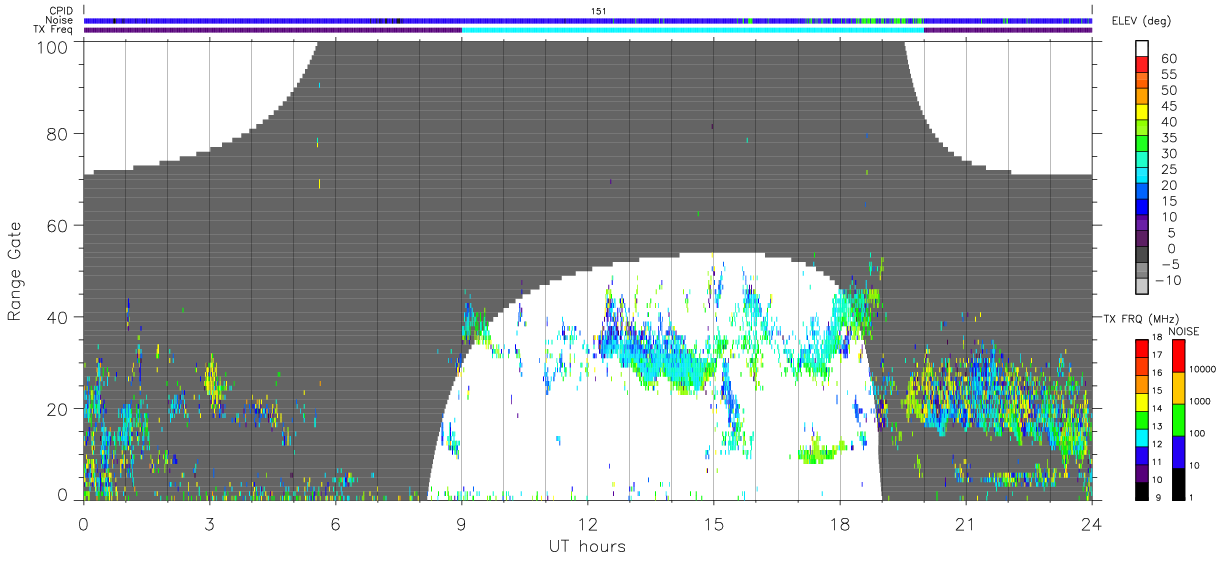Click the cyan segment of the TX Freq strip
The image size is (1228, 567).
click(x=692, y=30)
